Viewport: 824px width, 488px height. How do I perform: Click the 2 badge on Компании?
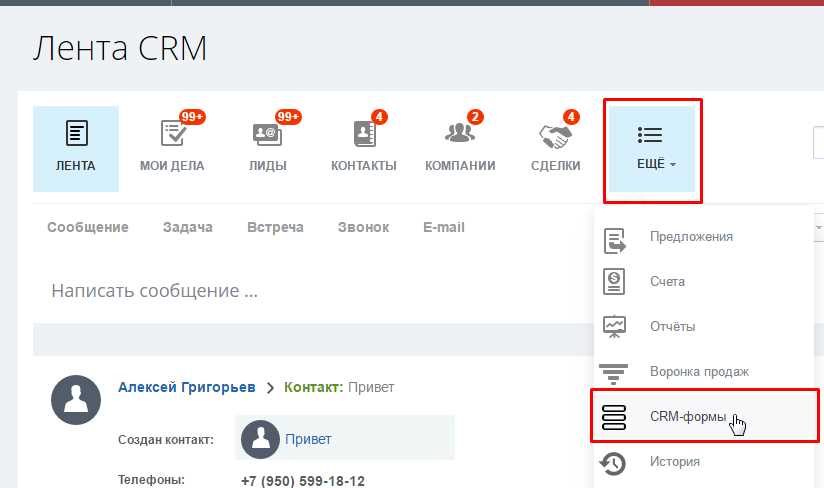pos(475,117)
